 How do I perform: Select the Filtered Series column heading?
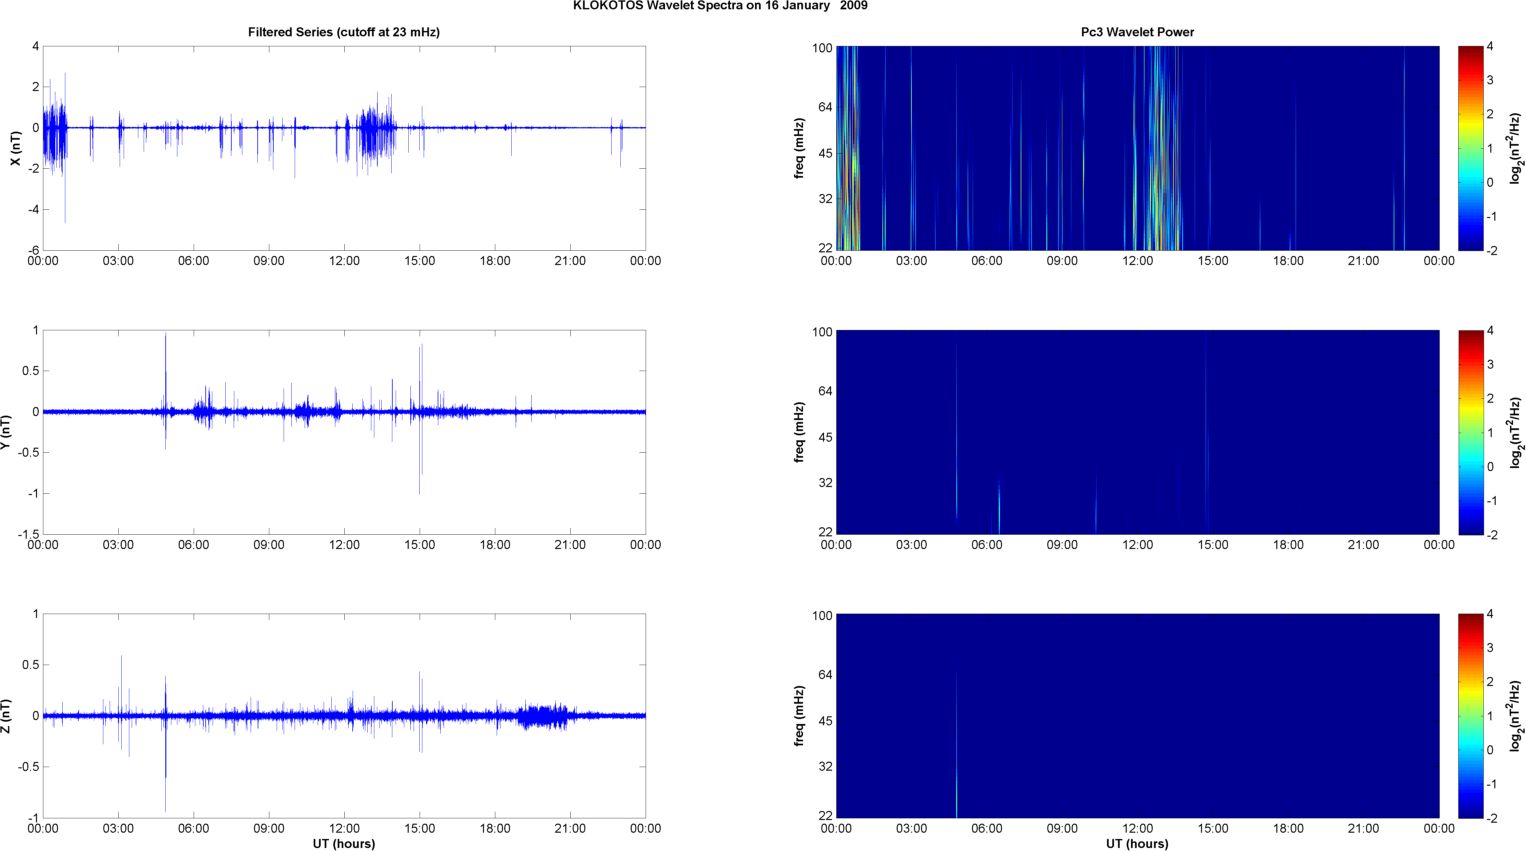343,32
